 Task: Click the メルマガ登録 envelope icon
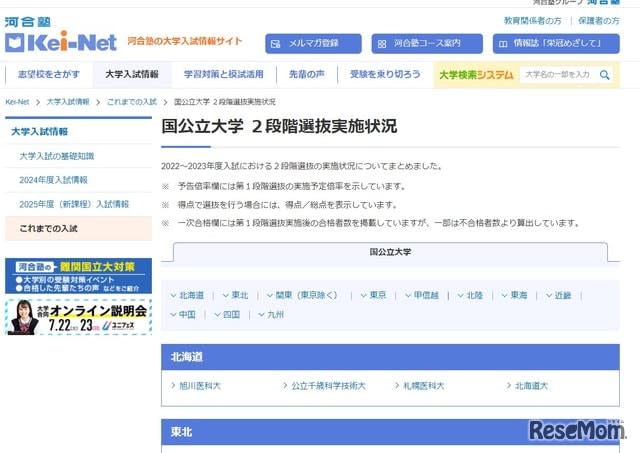coord(276,44)
